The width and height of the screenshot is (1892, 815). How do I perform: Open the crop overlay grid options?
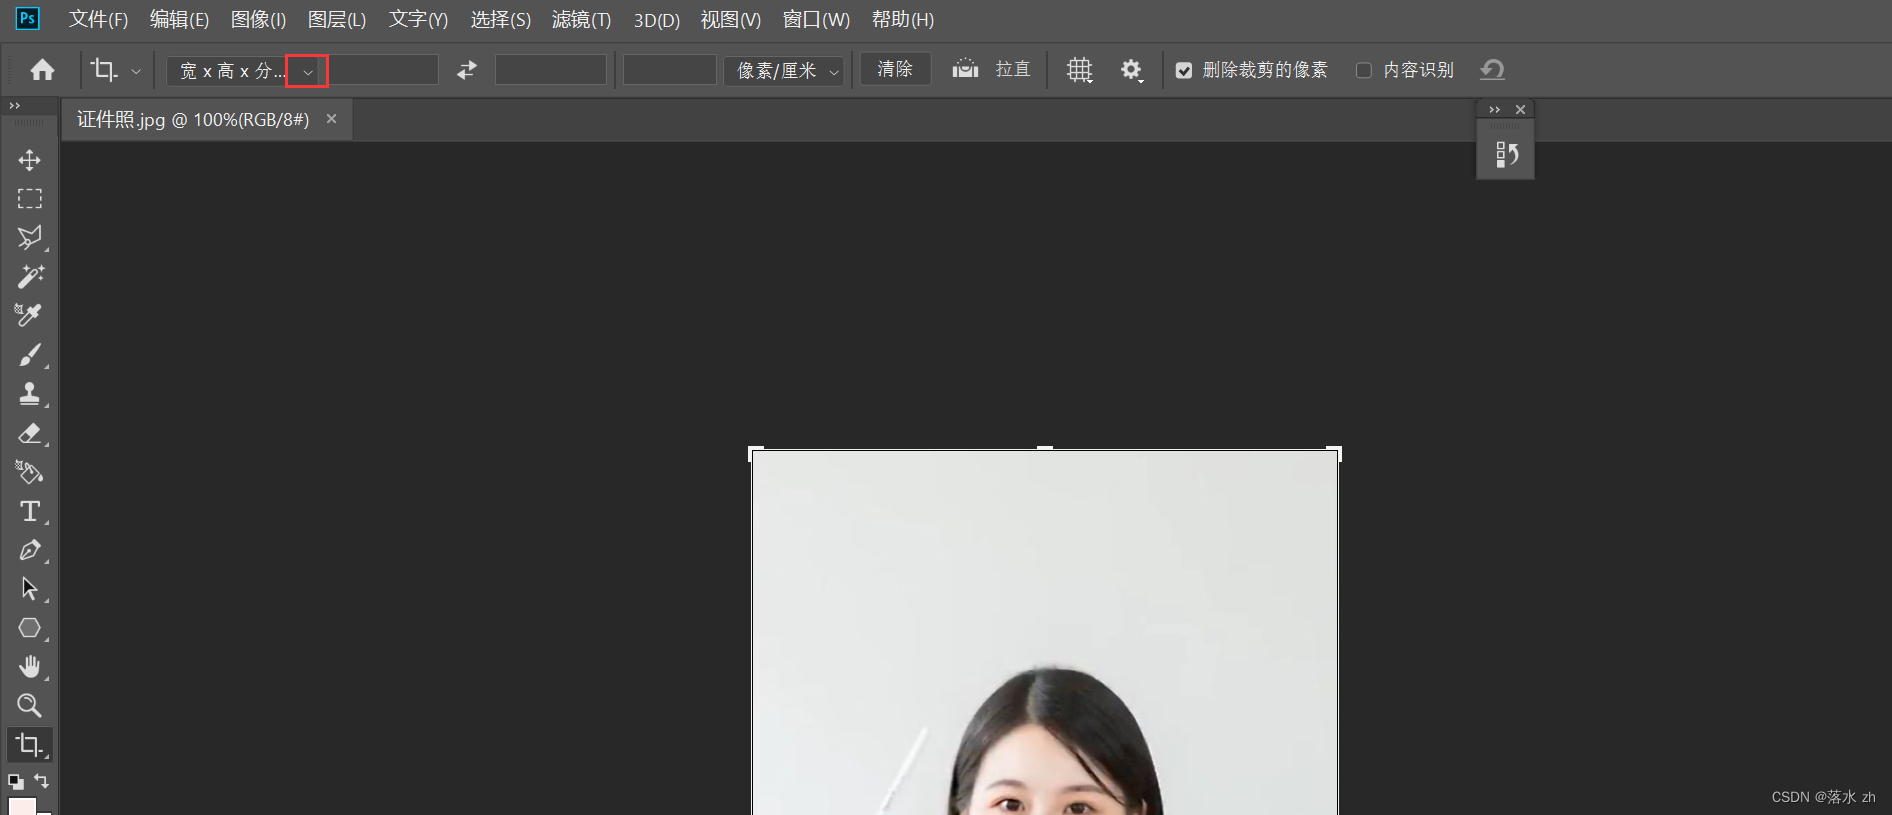tap(1080, 70)
